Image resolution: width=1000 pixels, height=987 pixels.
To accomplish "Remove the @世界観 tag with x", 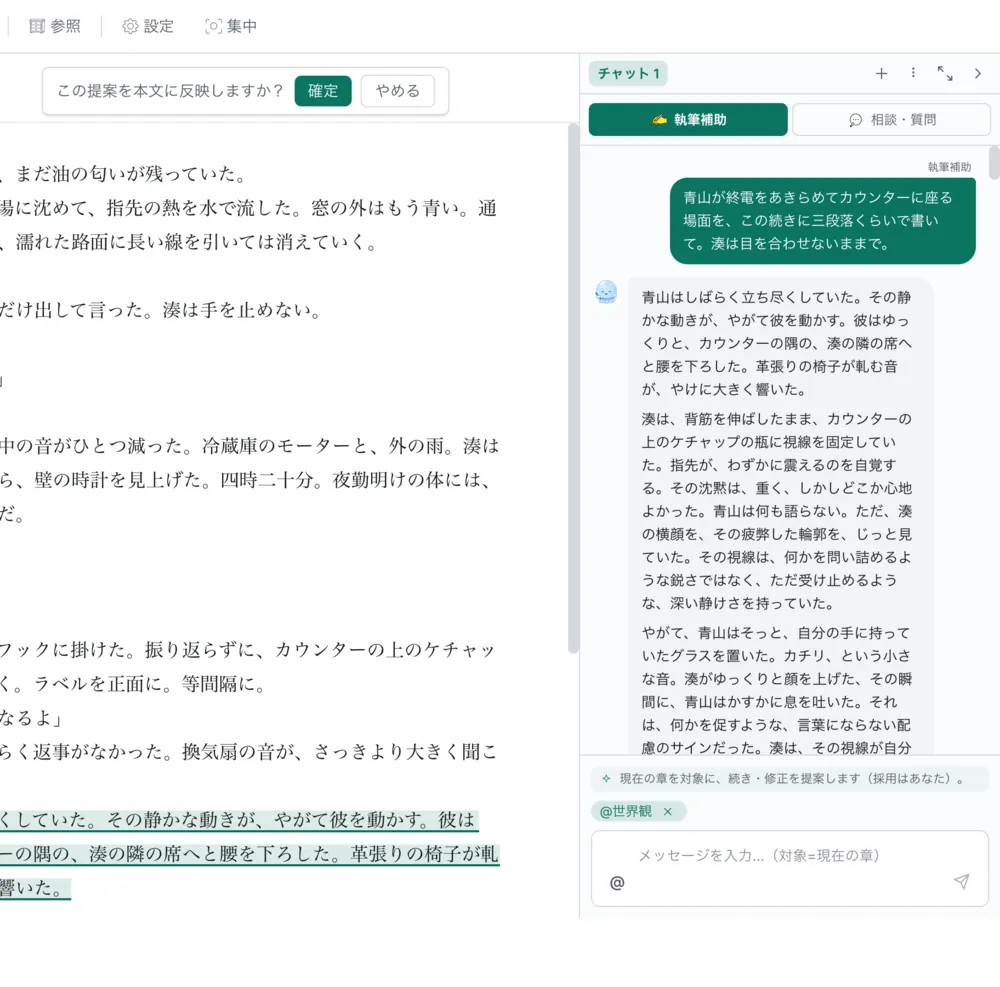I will pos(668,811).
